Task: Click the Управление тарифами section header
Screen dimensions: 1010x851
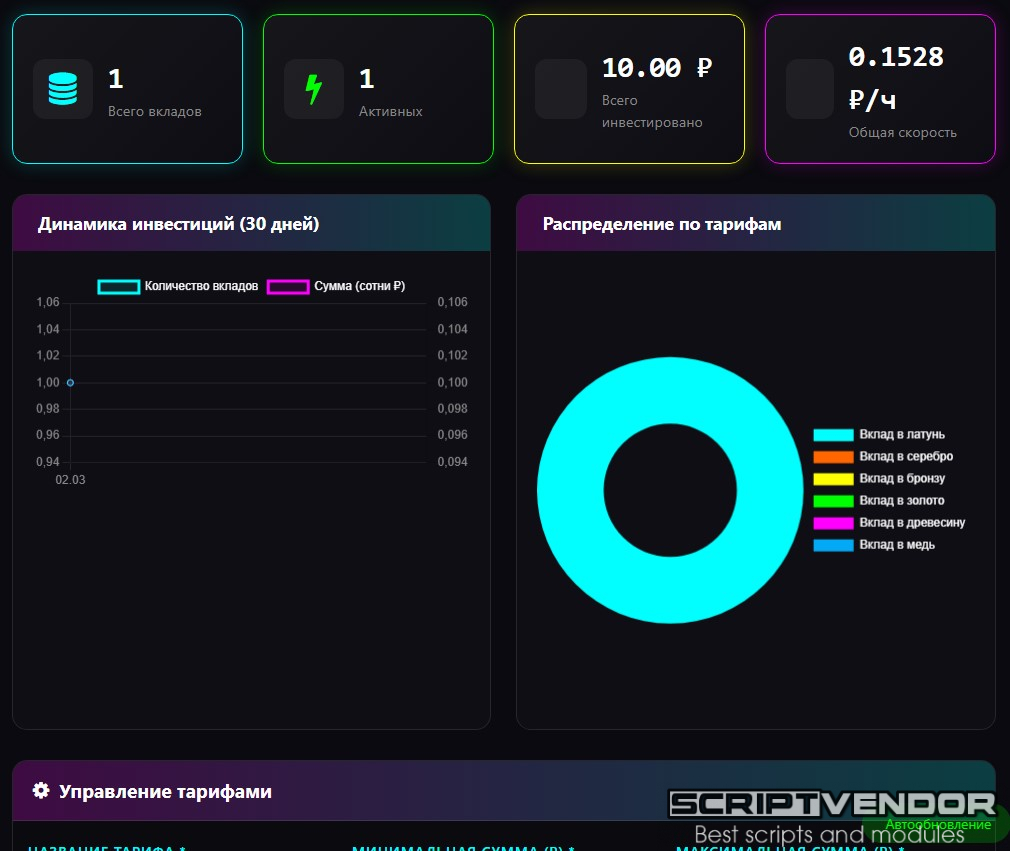Action: pyautogui.click(x=165, y=791)
